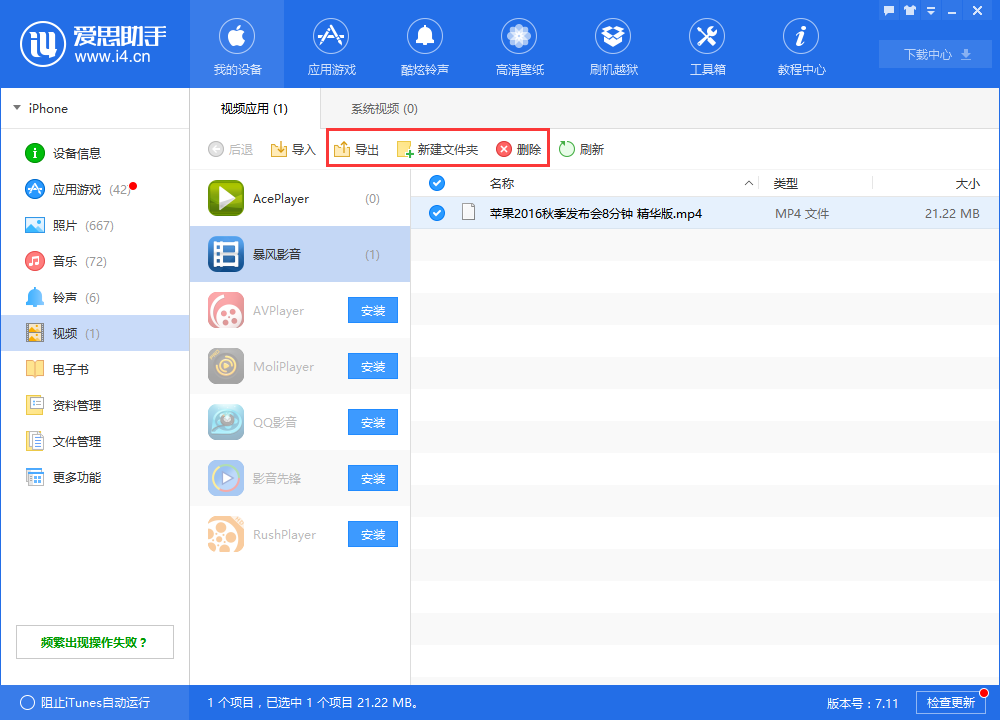Select 资料管理 in the sidebar
The width and height of the screenshot is (1000, 720).
96,405
